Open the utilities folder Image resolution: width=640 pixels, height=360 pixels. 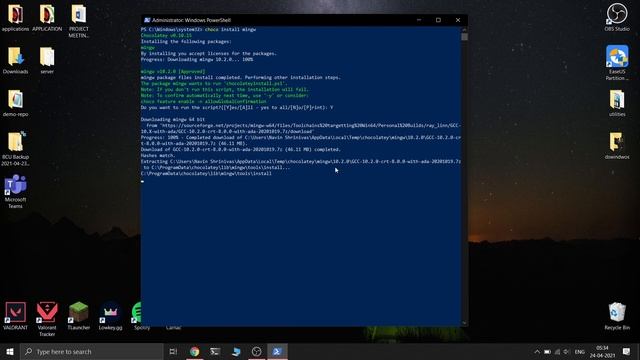pyautogui.click(x=617, y=103)
